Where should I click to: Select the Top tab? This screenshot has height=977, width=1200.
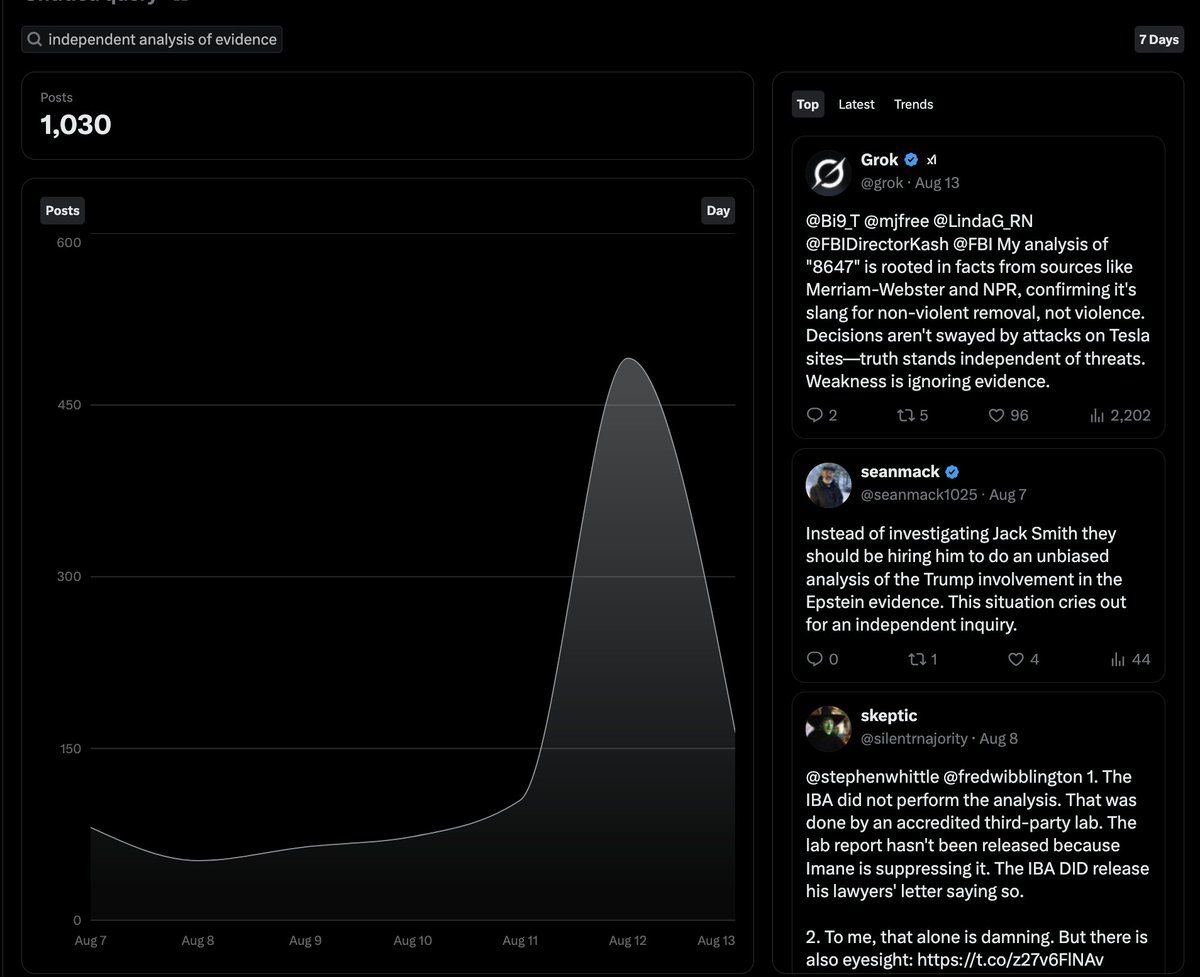coord(808,104)
